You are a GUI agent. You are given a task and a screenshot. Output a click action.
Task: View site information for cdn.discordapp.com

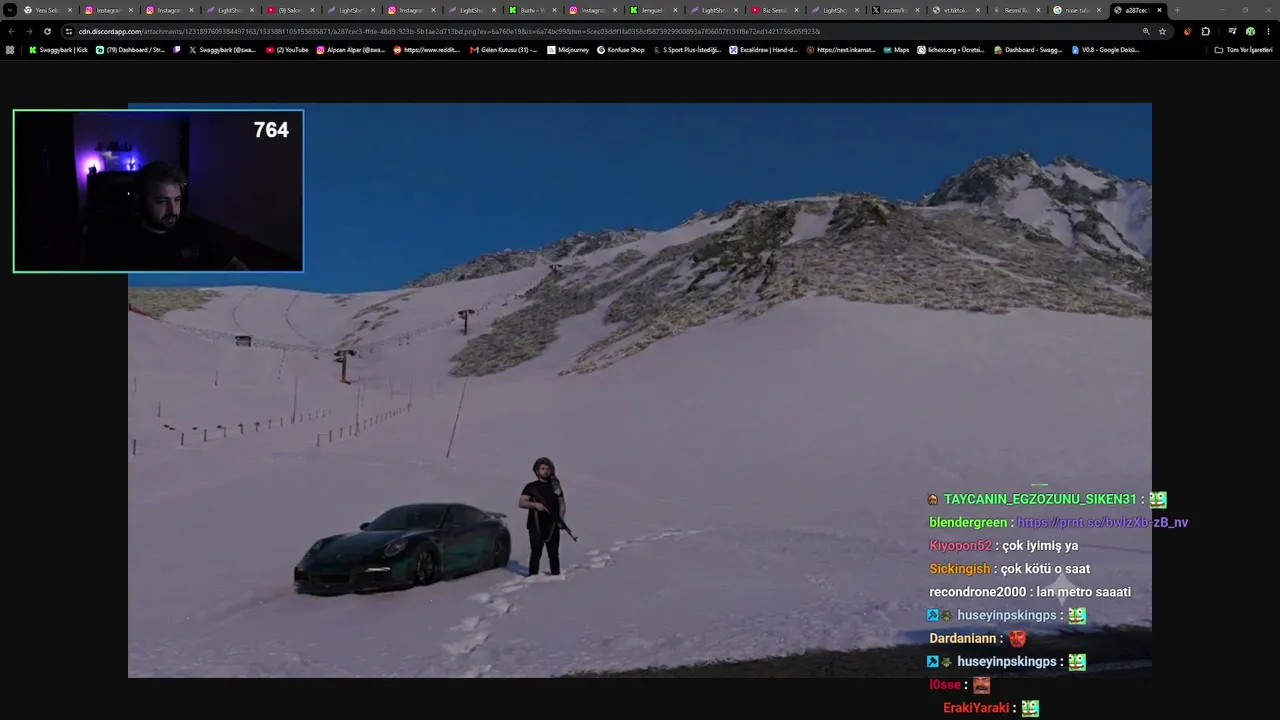[69, 31]
